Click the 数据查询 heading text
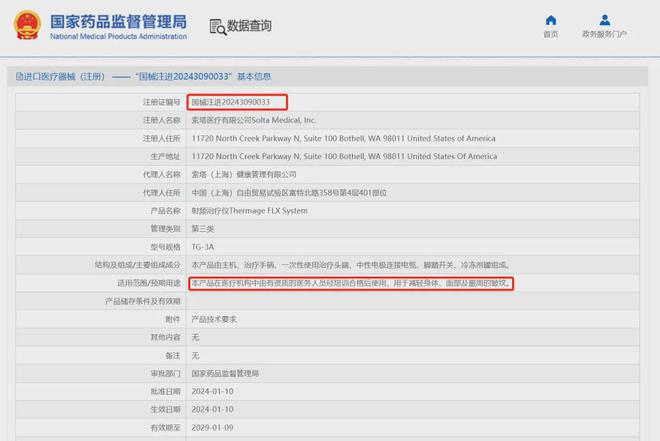This screenshot has height=441, width=660. 249,26
